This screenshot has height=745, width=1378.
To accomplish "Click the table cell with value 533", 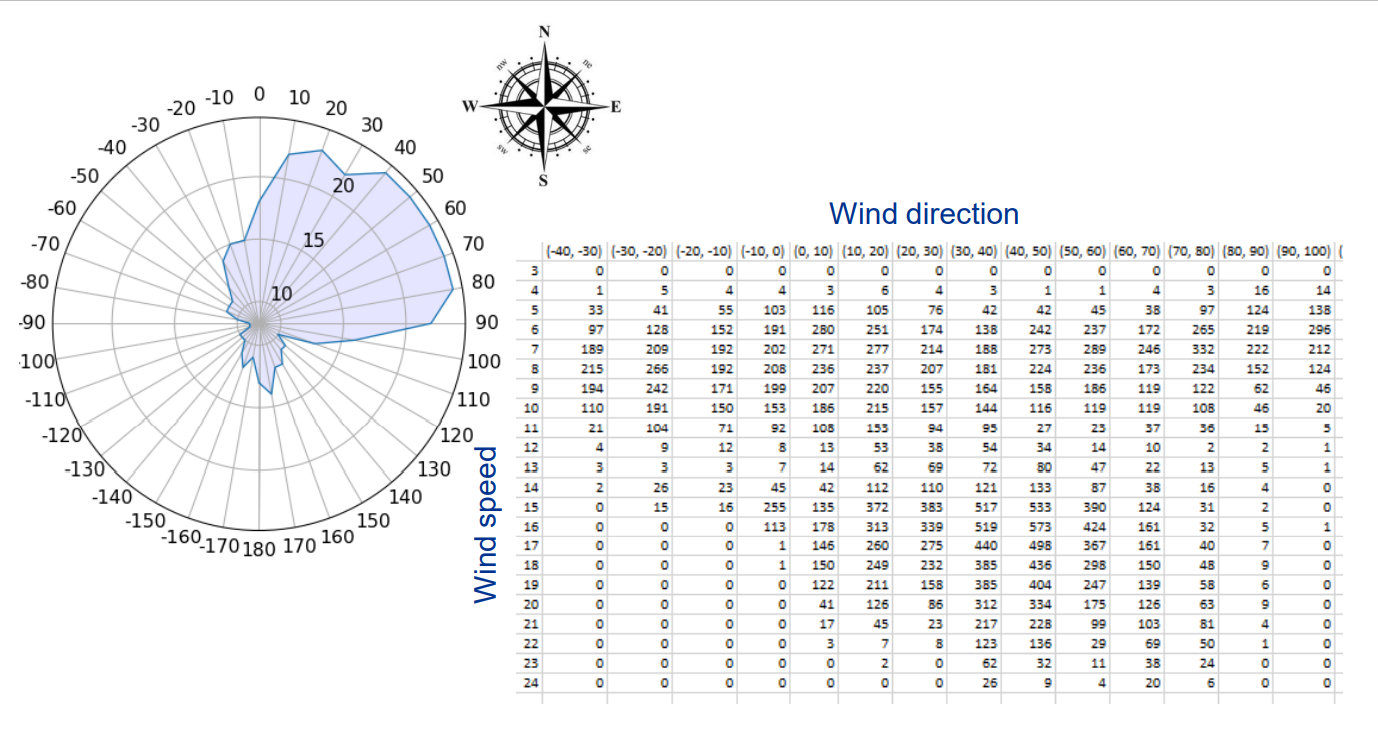I will (1041, 508).
